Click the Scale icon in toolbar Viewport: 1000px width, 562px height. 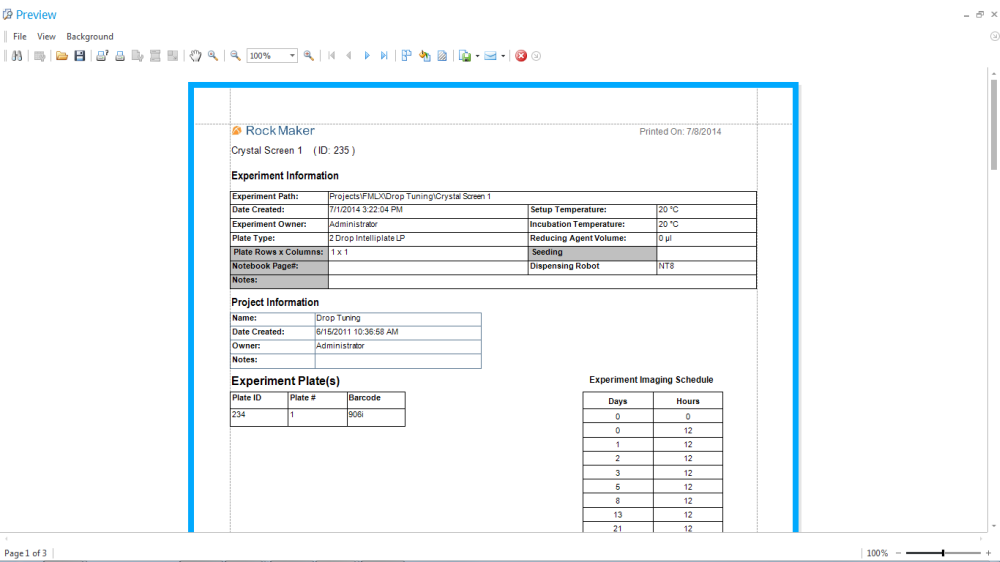point(173,56)
